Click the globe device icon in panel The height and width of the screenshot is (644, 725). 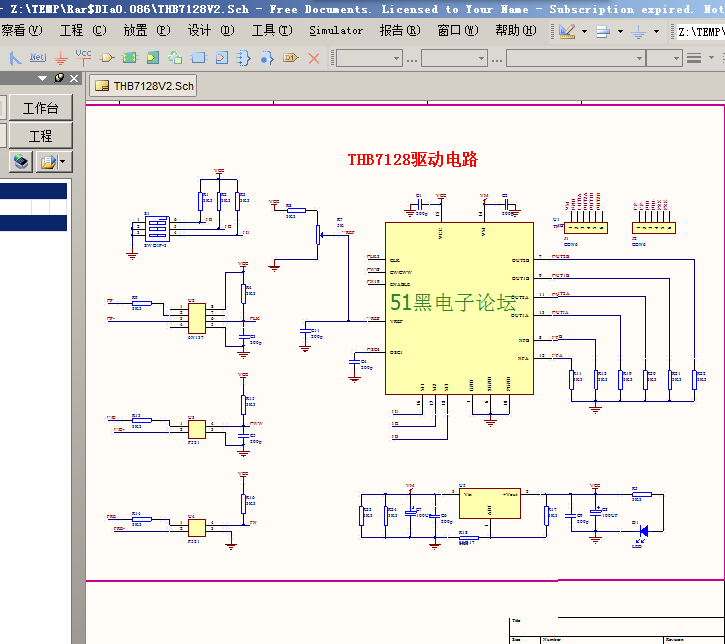(x=21, y=162)
